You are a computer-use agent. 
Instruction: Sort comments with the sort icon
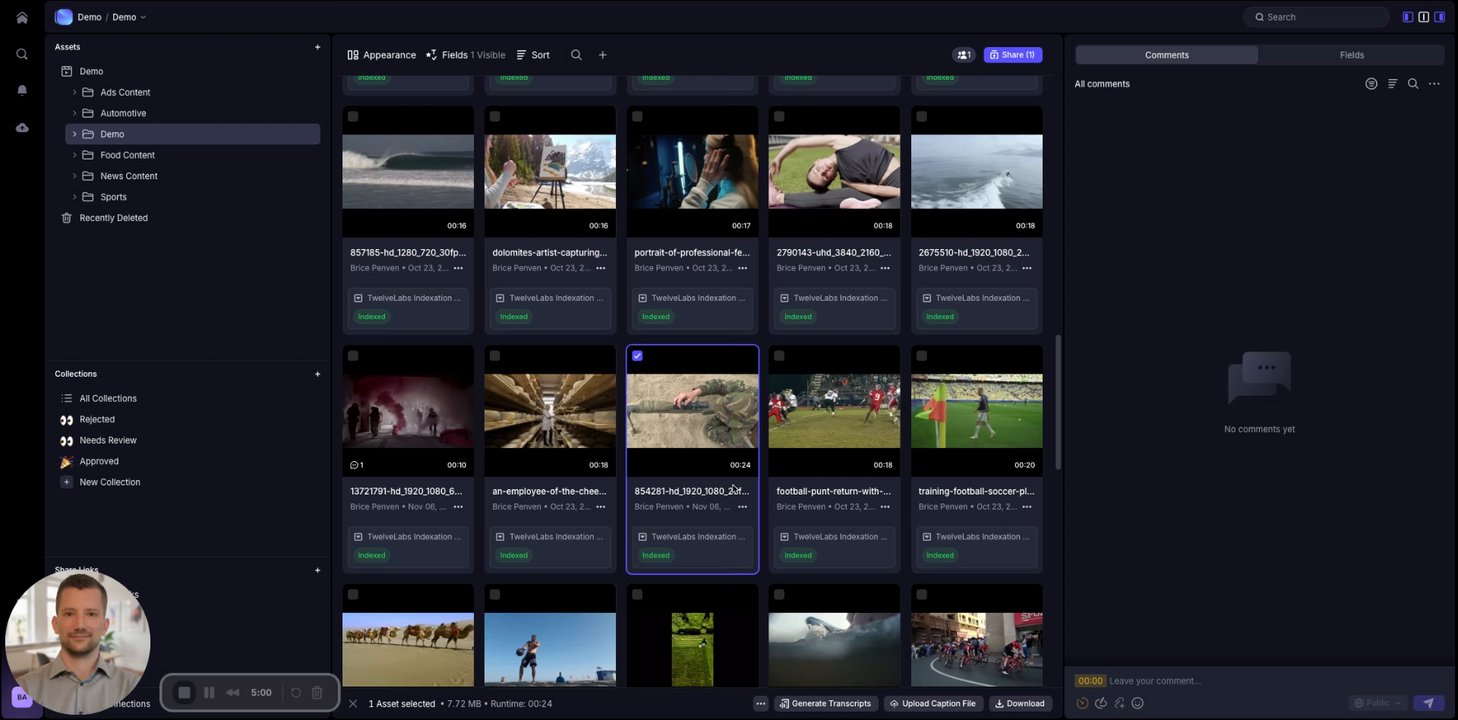[1393, 84]
